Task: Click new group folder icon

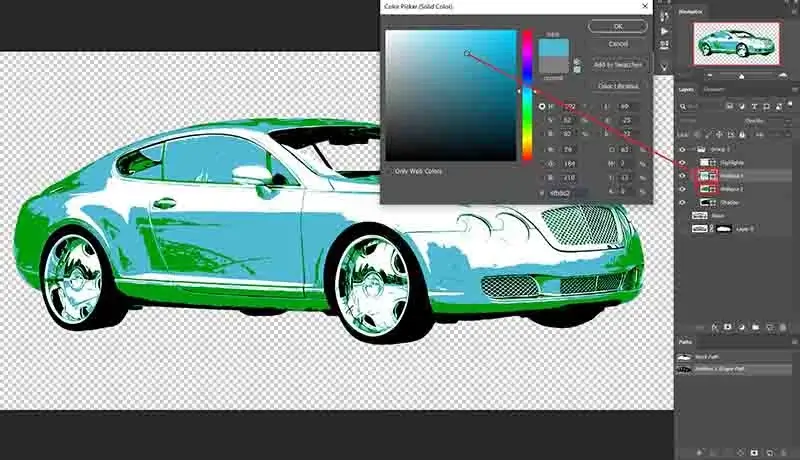Action: pos(756,327)
